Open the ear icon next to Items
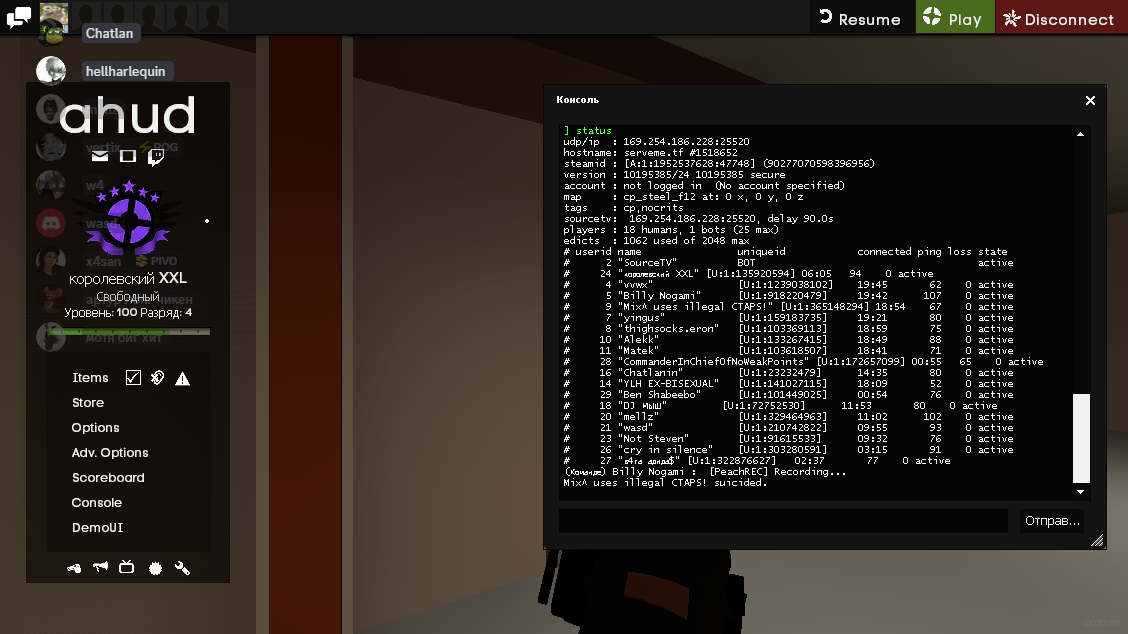 coord(158,378)
